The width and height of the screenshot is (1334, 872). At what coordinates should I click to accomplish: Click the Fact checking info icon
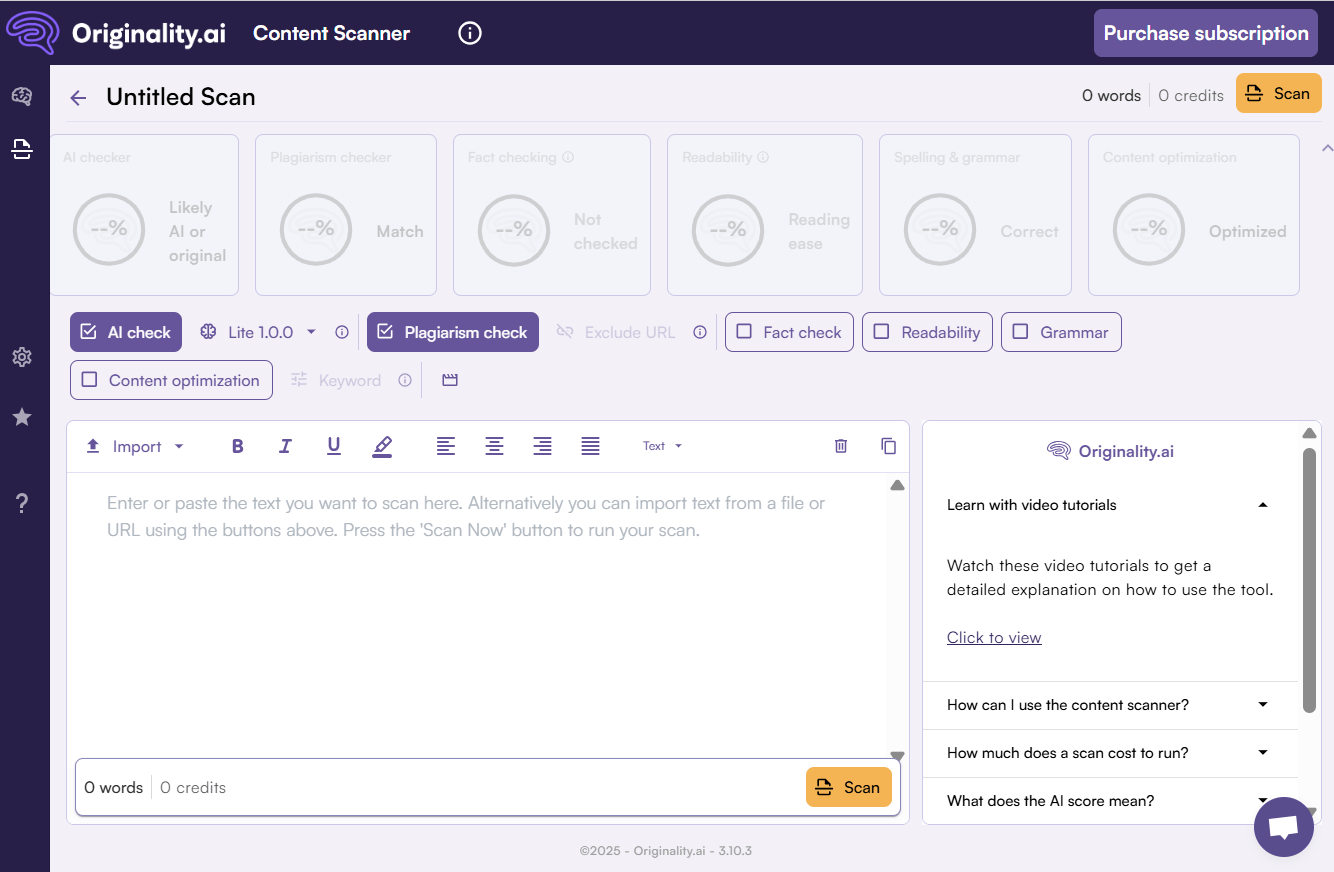568,157
